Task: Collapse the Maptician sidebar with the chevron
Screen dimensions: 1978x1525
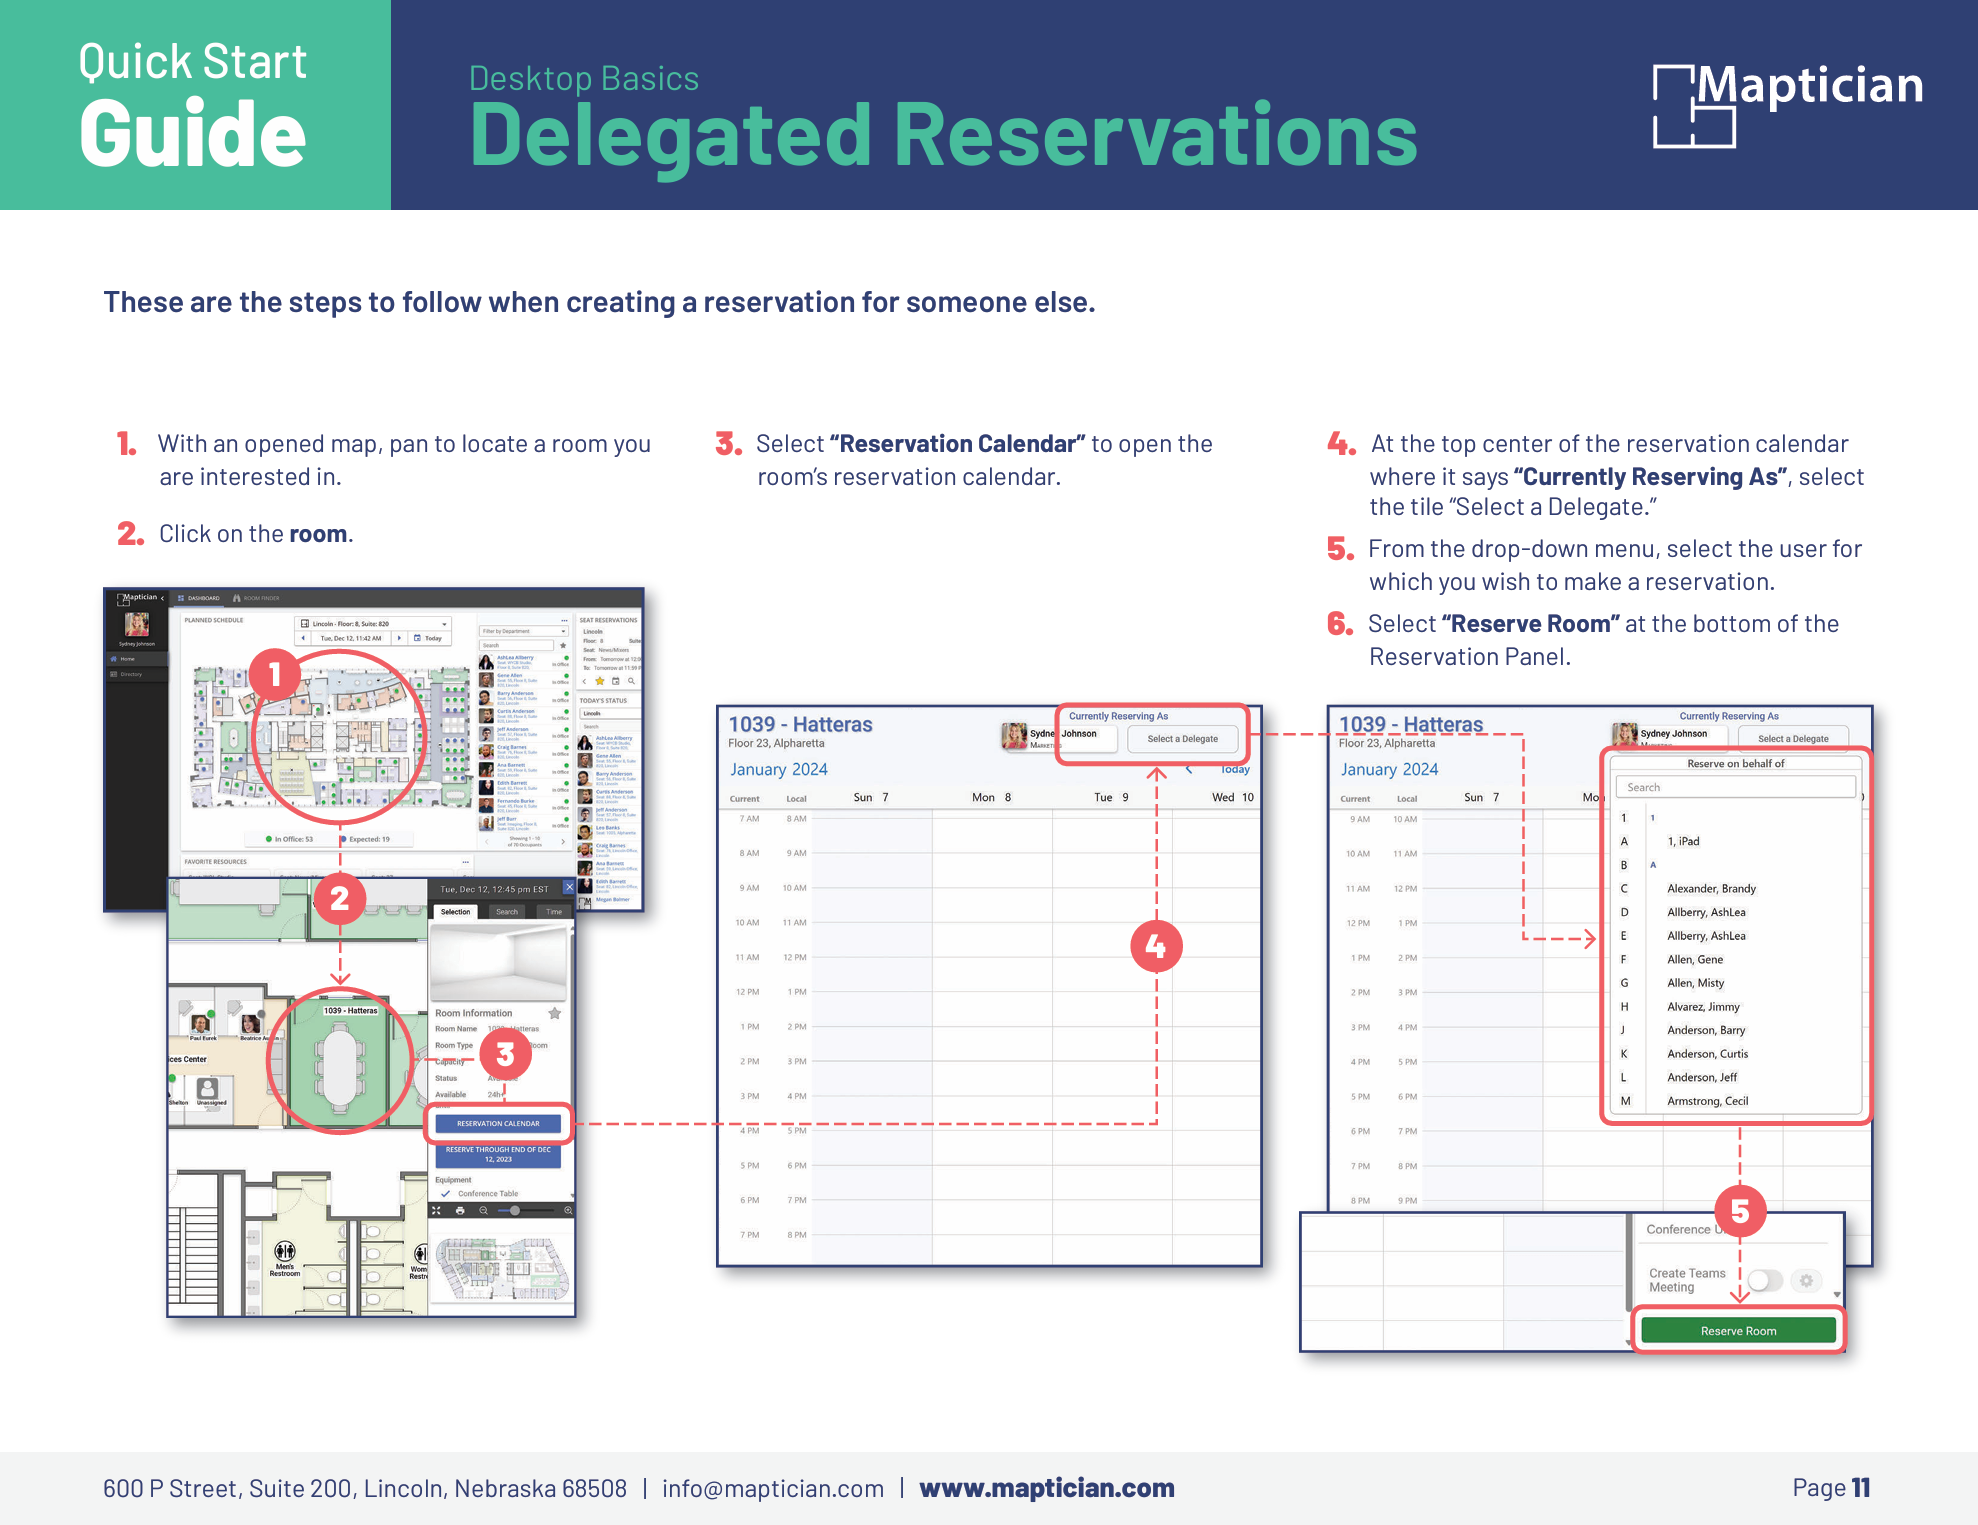Action: [162, 598]
